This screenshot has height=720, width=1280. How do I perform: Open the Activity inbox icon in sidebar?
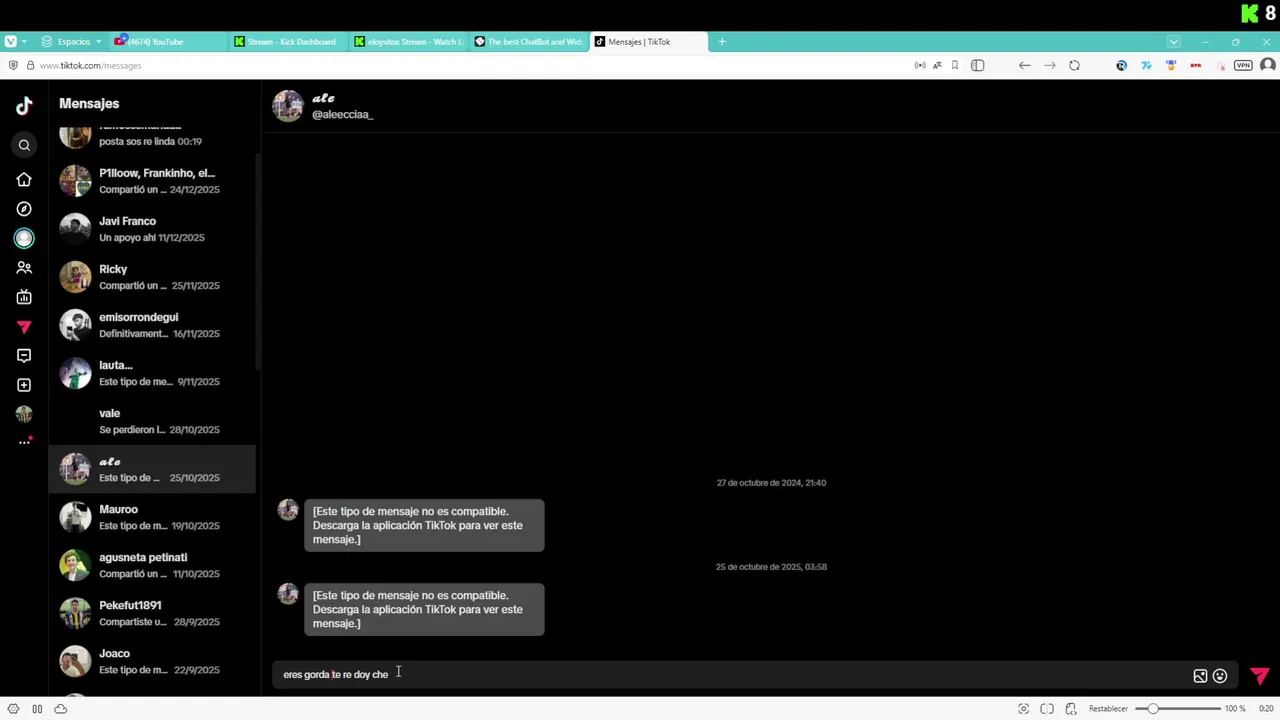24,356
